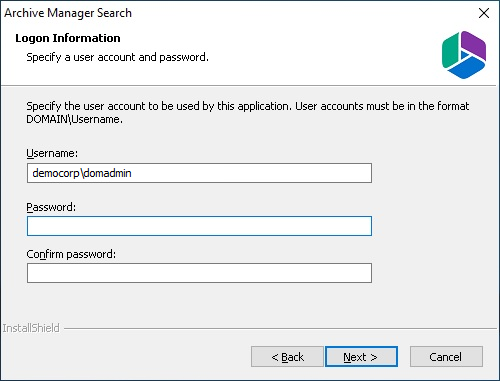This screenshot has height=381, width=500.
Task: Select the Confirm password field
Action: pos(199,273)
